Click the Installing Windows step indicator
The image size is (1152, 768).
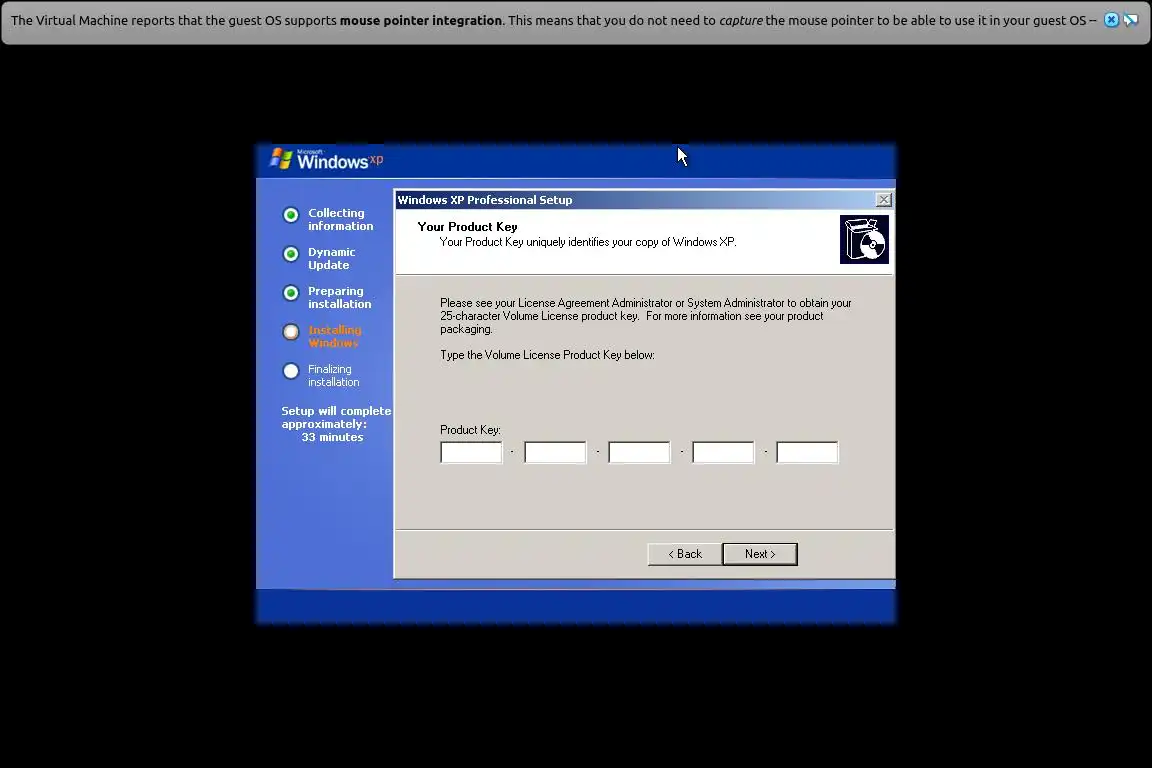[x=291, y=331]
